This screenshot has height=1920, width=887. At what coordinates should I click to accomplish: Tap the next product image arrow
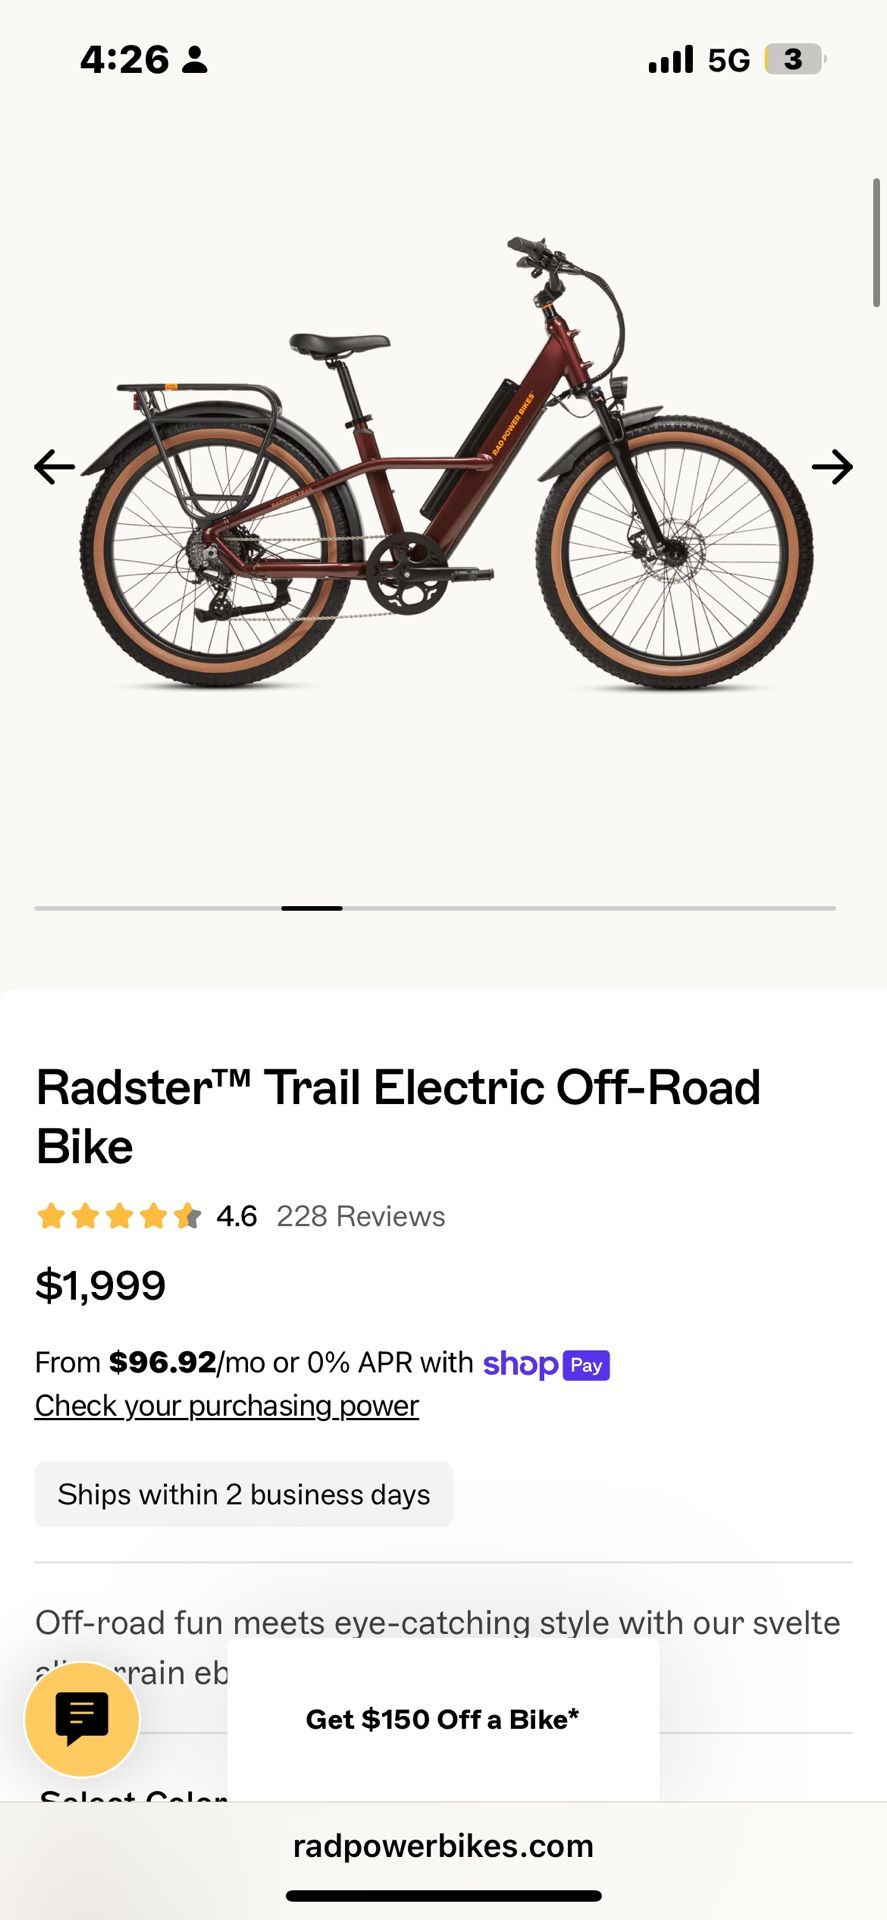(x=831, y=466)
